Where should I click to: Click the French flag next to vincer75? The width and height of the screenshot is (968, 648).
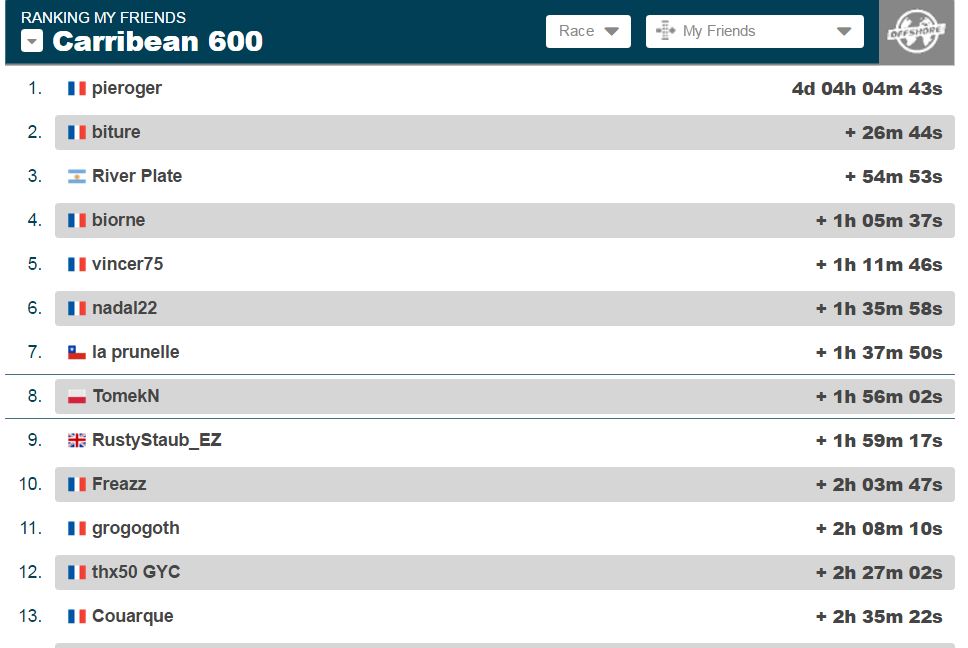77,264
